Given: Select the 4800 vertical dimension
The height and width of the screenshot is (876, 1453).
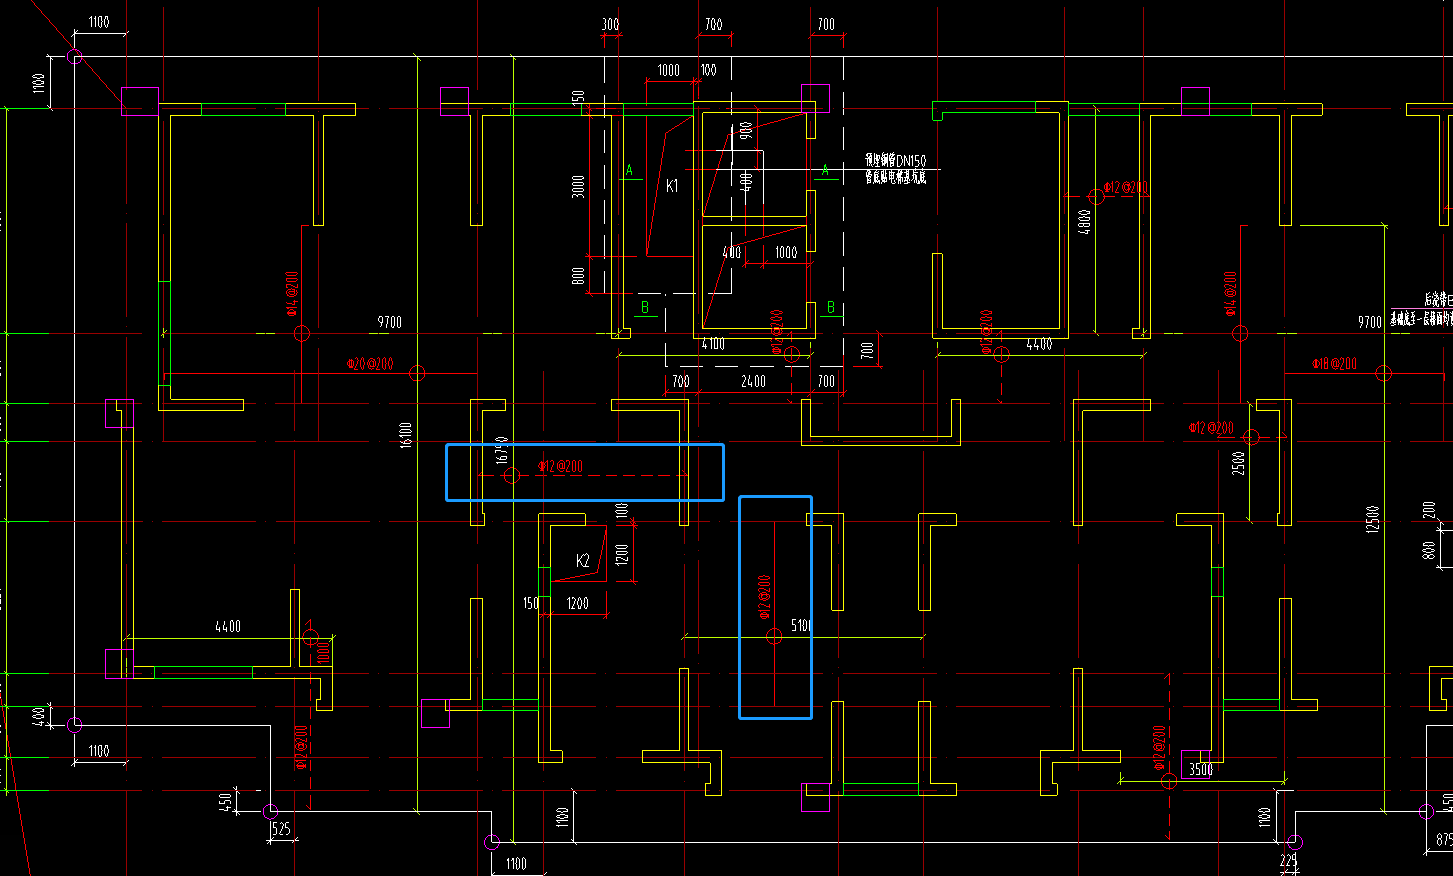Looking at the screenshot, I should (x=1085, y=221).
